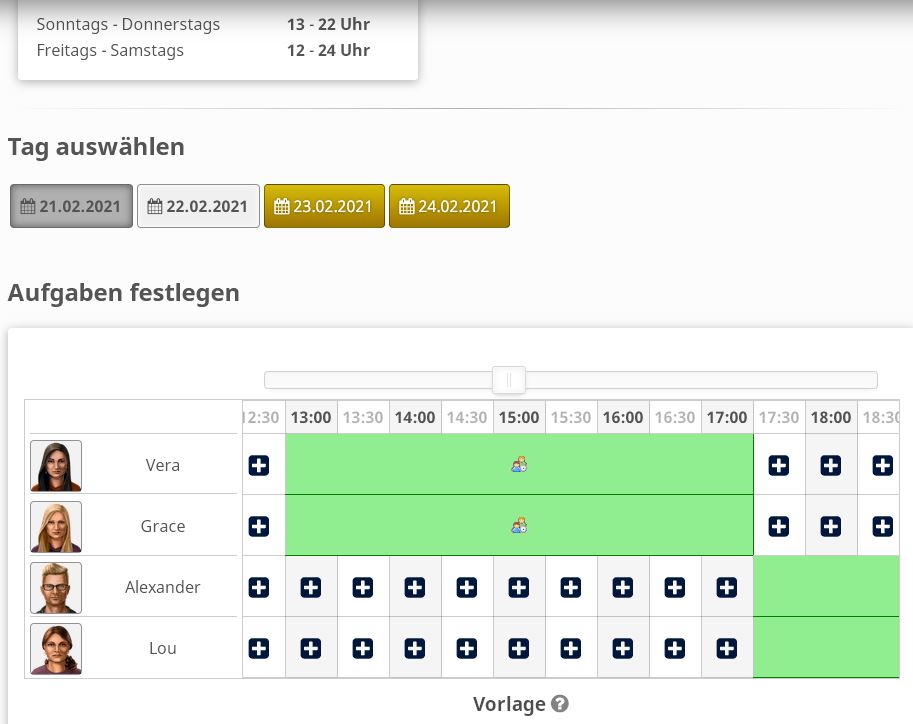Click Vera's avatar portrait

(56, 466)
